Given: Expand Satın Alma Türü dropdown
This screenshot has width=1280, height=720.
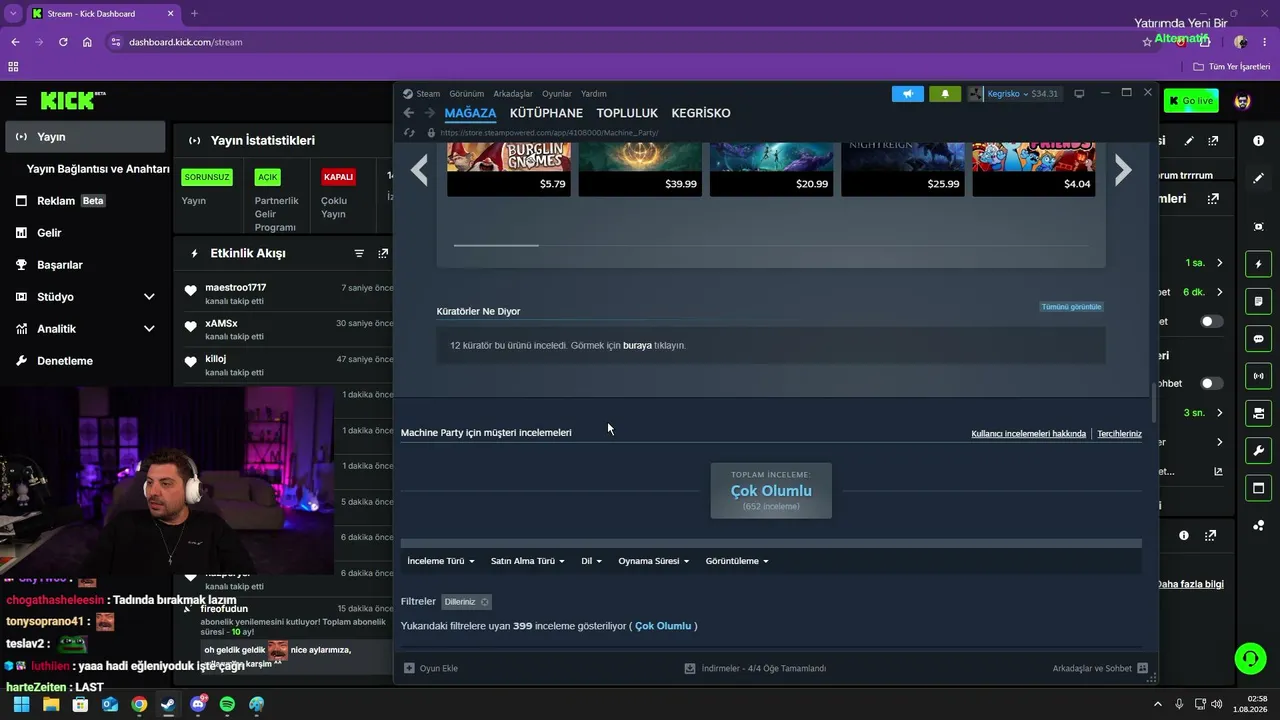Looking at the screenshot, I should (528, 561).
